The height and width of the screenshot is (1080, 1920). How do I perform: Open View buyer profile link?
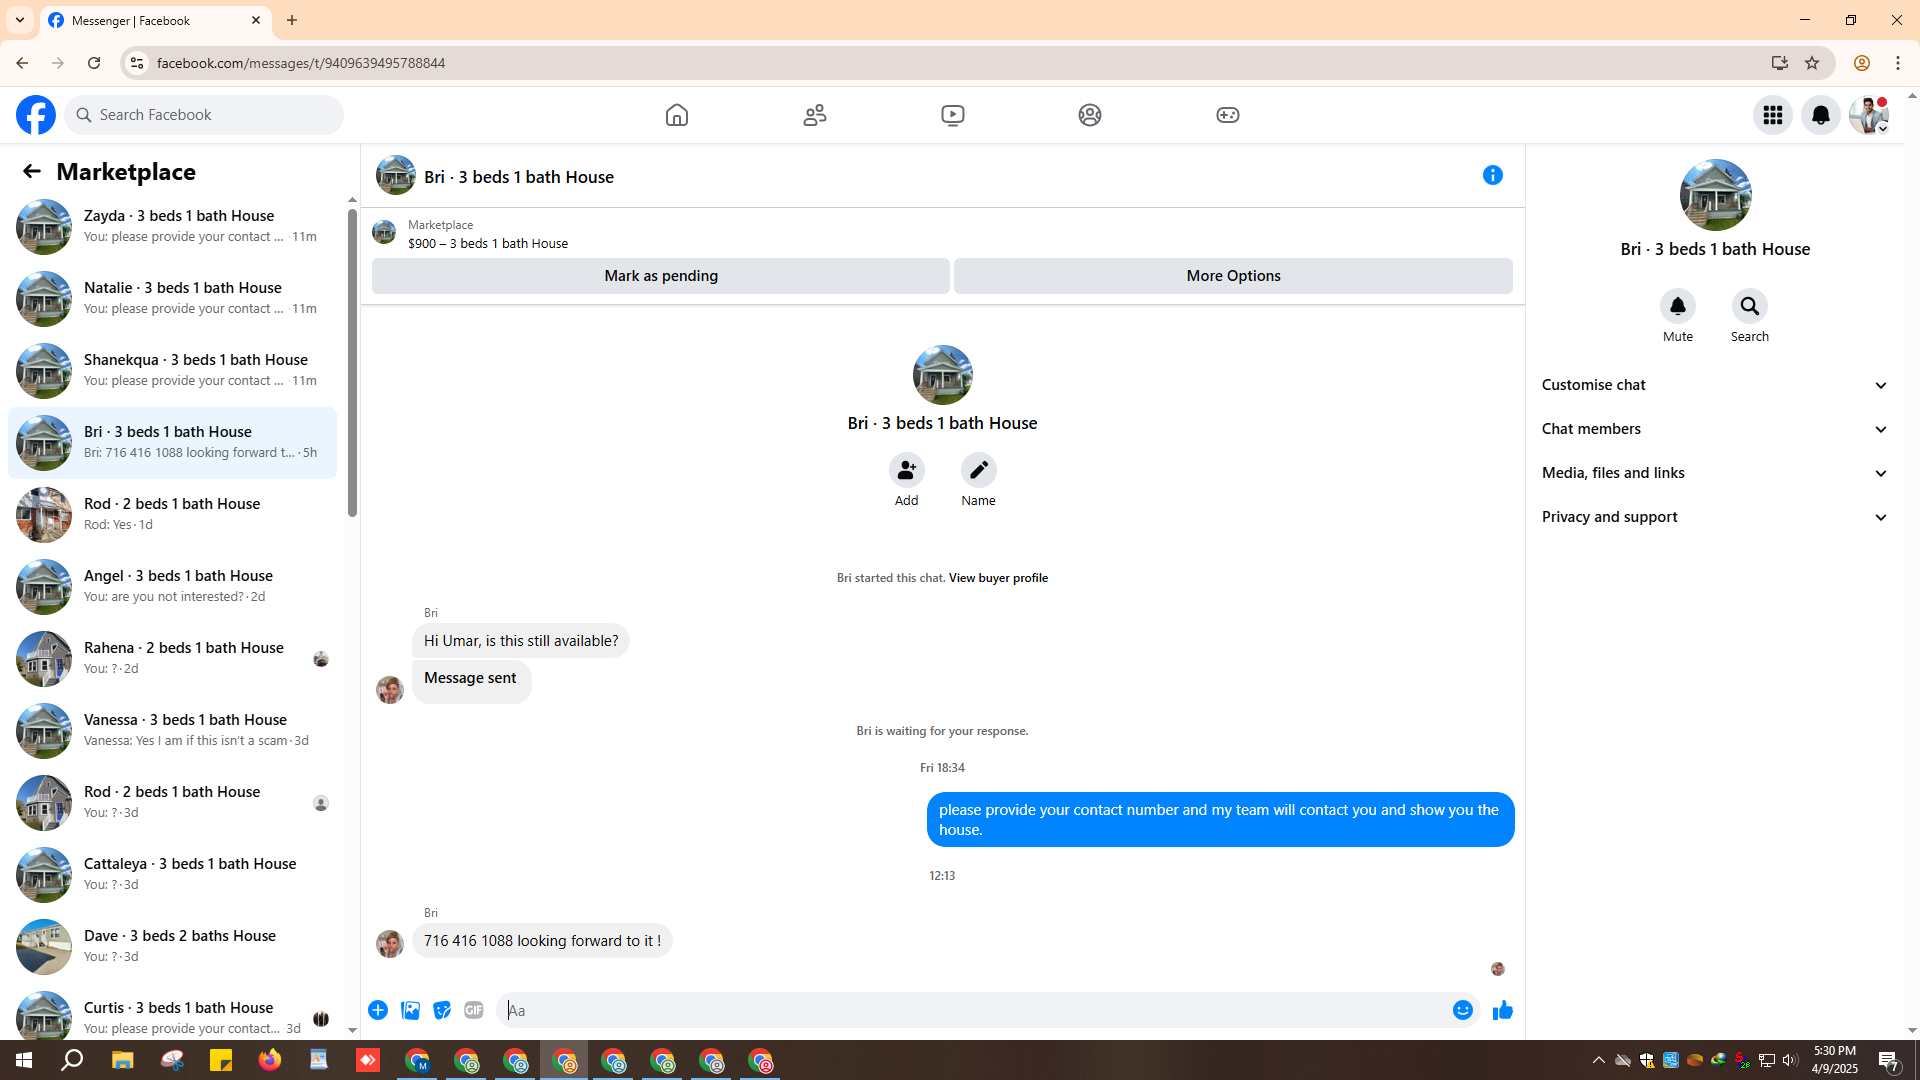998,578
